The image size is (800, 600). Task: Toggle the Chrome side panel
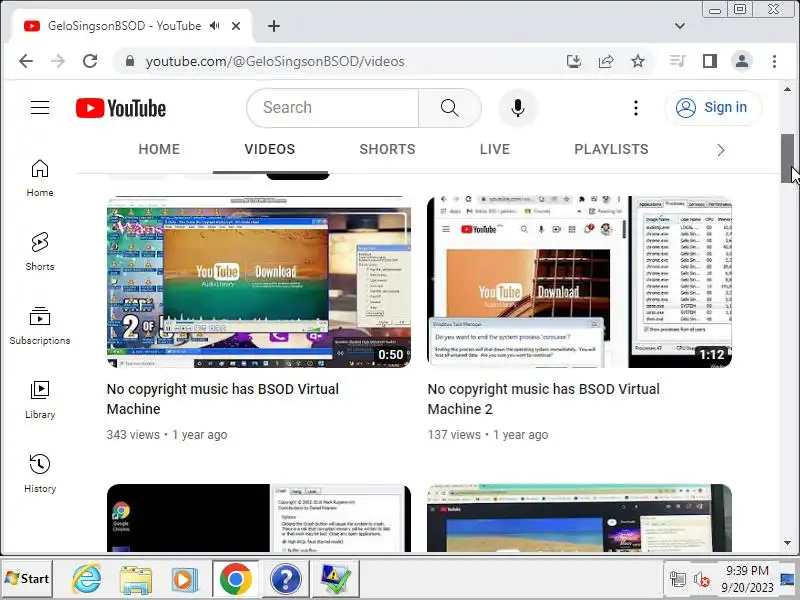coord(710,61)
